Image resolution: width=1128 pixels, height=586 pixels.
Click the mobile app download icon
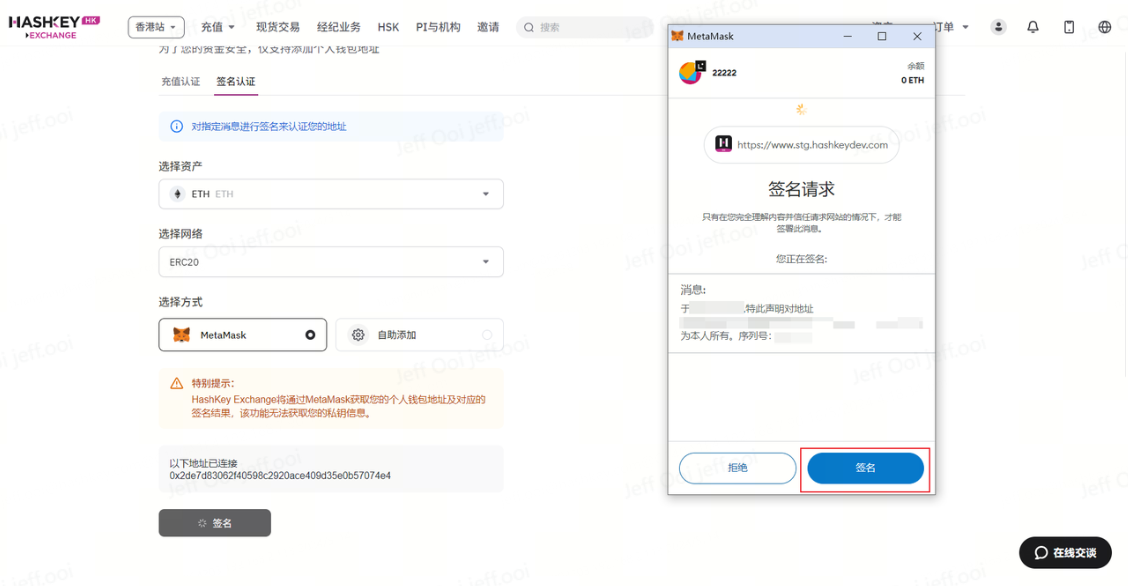click(x=1069, y=27)
